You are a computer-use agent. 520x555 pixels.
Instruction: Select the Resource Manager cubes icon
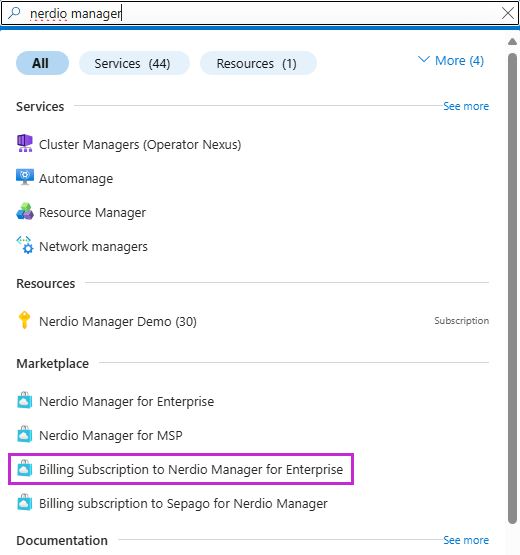[25, 211]
